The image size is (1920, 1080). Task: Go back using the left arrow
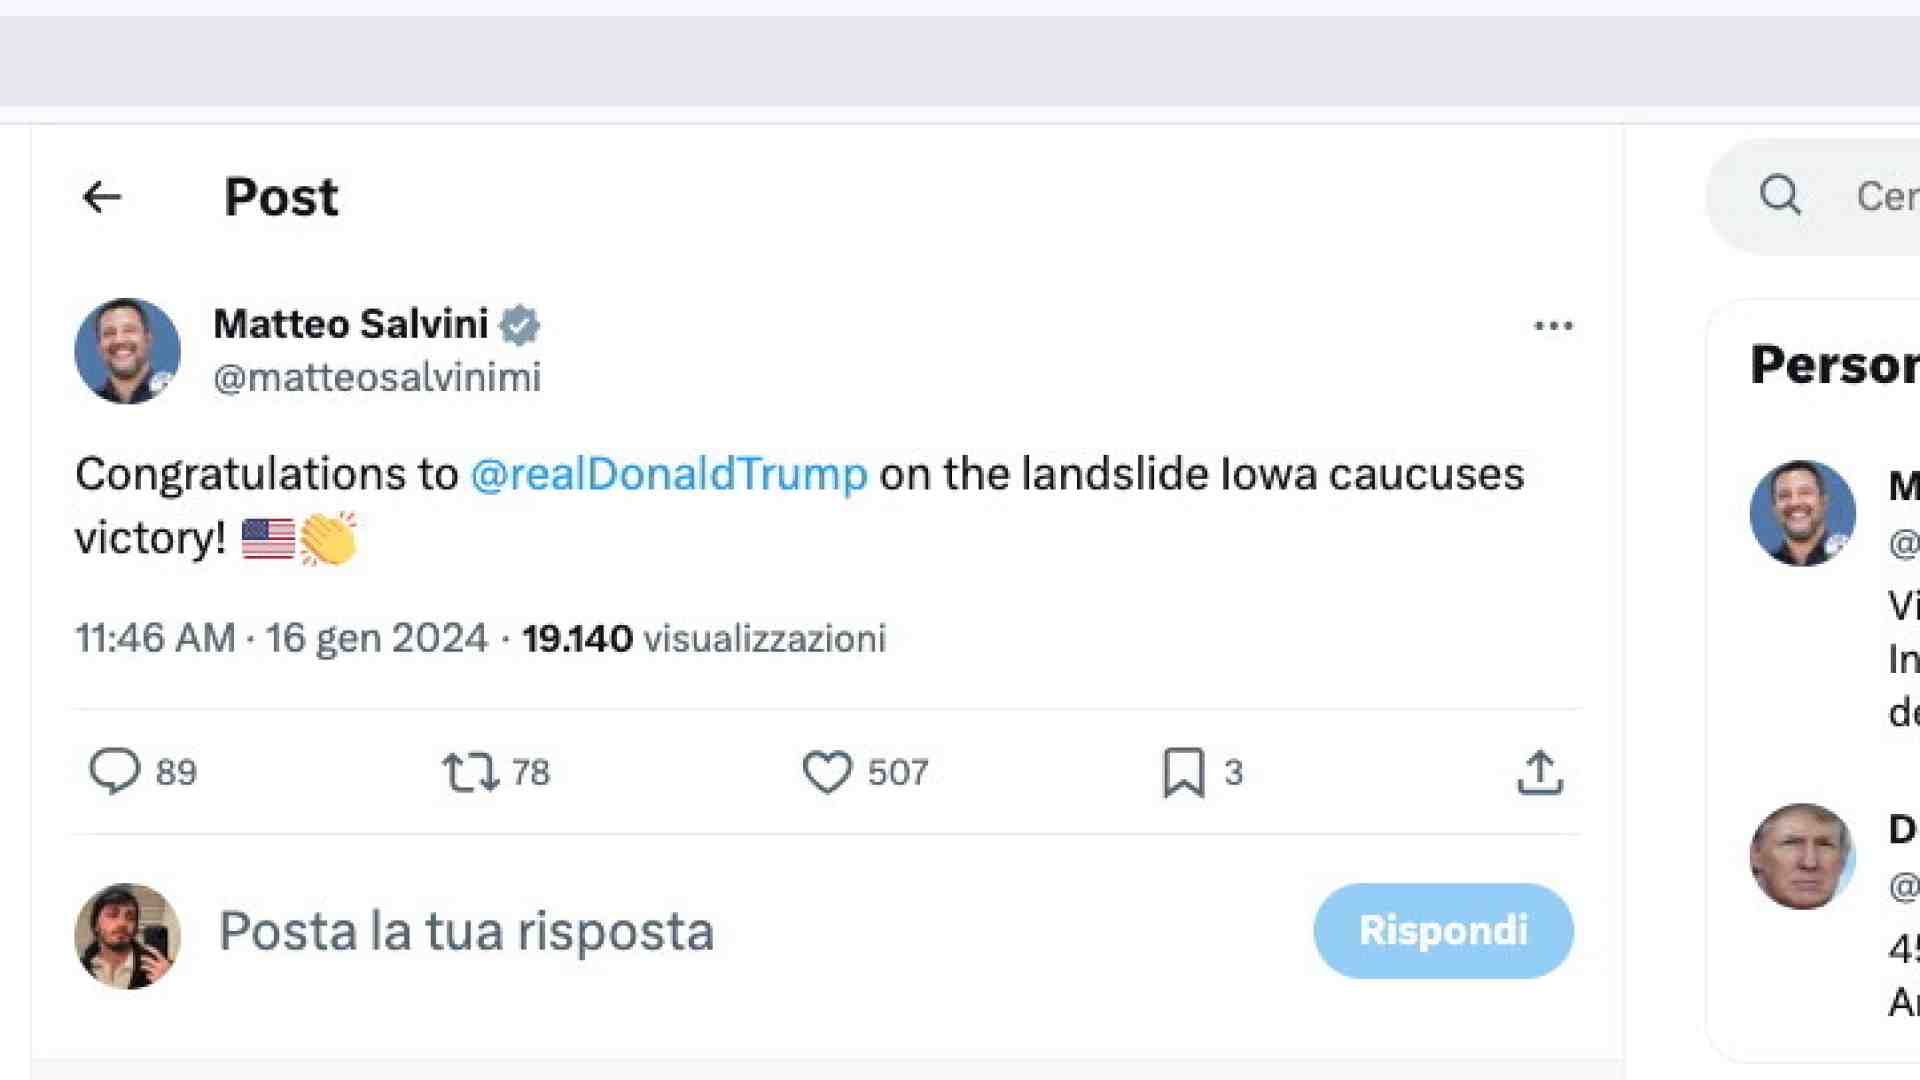[x=103, y=196]
